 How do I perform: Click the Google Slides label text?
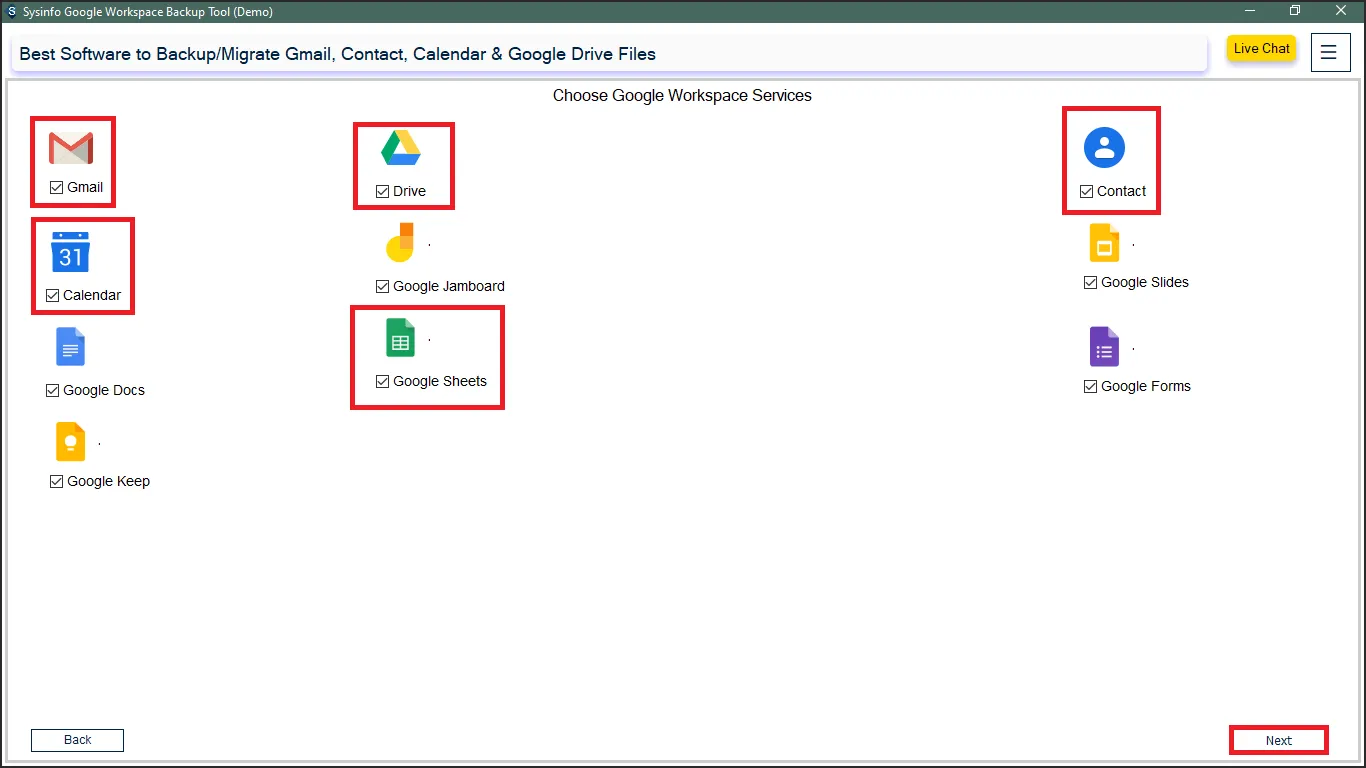point(1145,282)
